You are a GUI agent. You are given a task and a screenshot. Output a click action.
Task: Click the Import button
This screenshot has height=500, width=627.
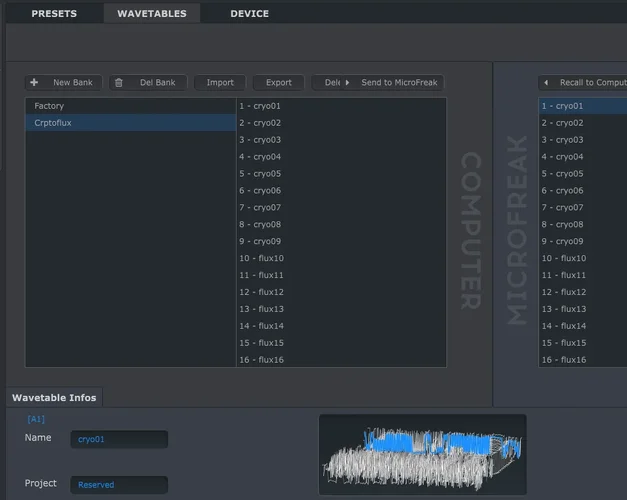[220, 82]
